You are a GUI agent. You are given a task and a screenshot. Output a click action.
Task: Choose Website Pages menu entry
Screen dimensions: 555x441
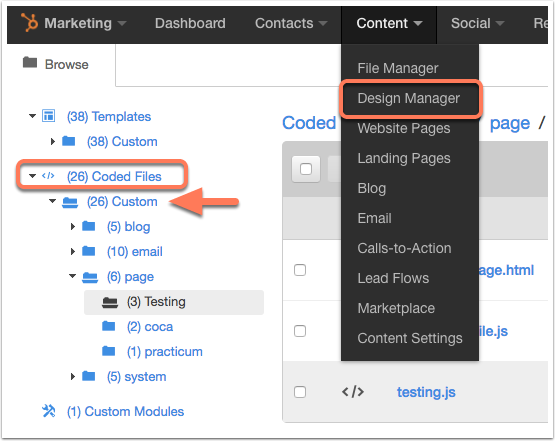404,128
